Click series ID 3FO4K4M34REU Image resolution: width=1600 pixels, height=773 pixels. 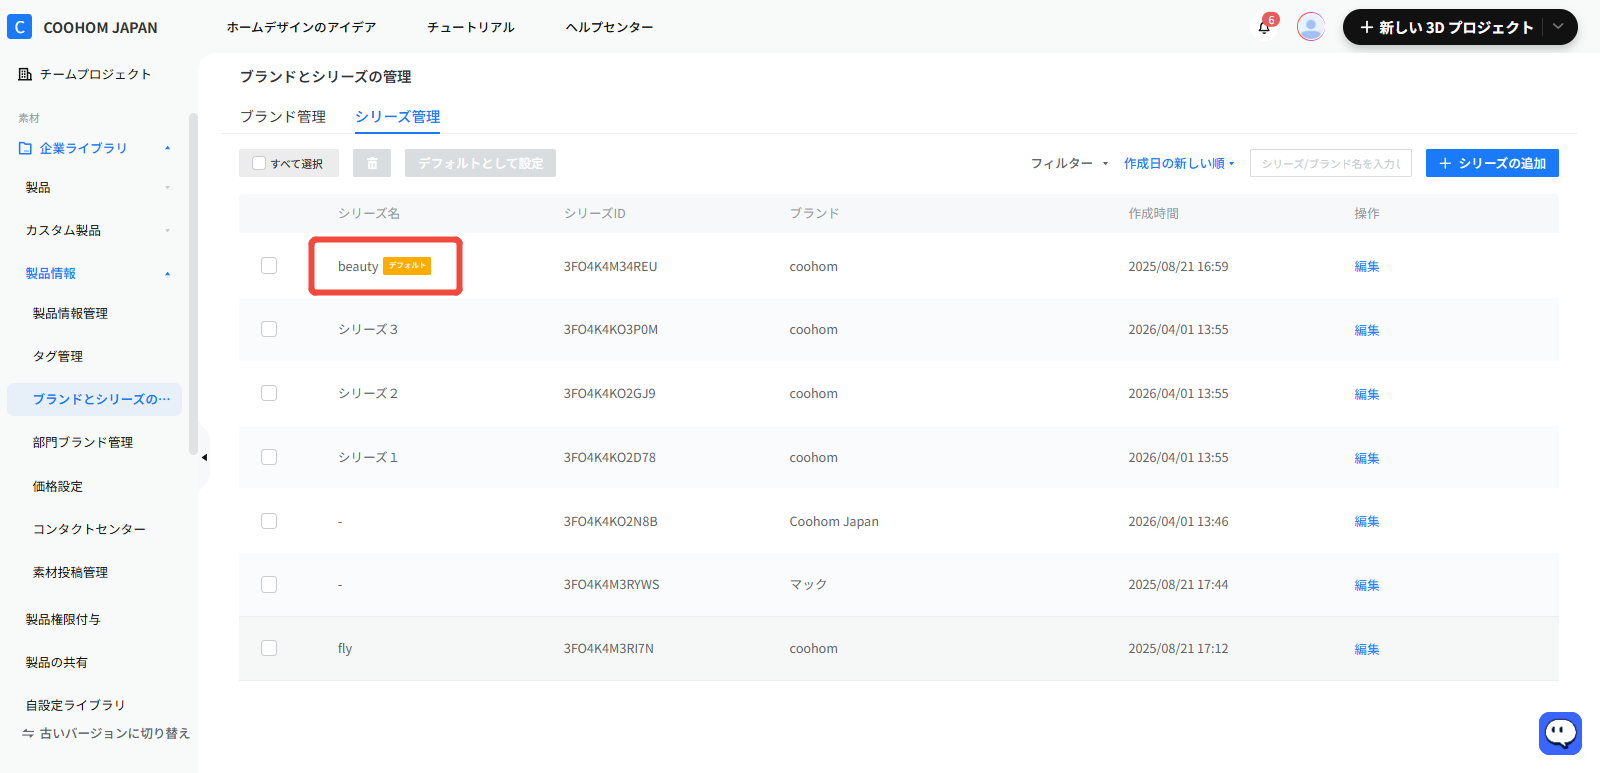[610, 266]
